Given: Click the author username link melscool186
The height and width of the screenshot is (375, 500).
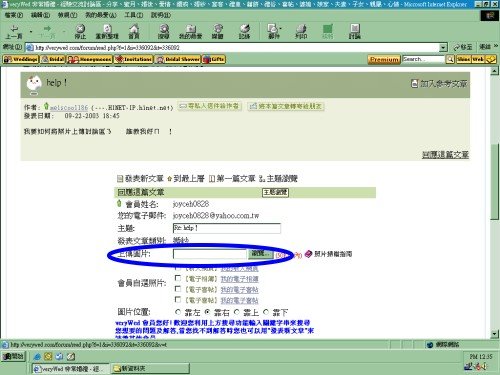Looking at the screenshot, I should (x=69, y=107).
